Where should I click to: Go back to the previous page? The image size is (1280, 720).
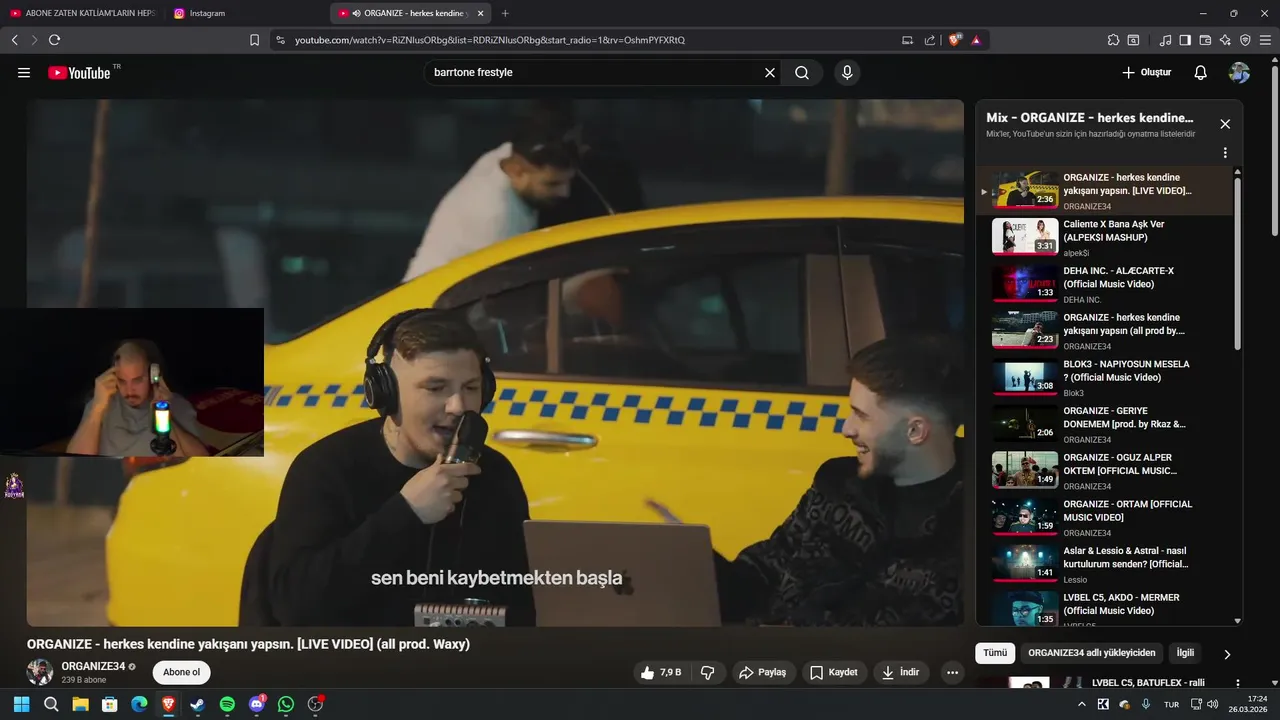(x=14, y=40)
